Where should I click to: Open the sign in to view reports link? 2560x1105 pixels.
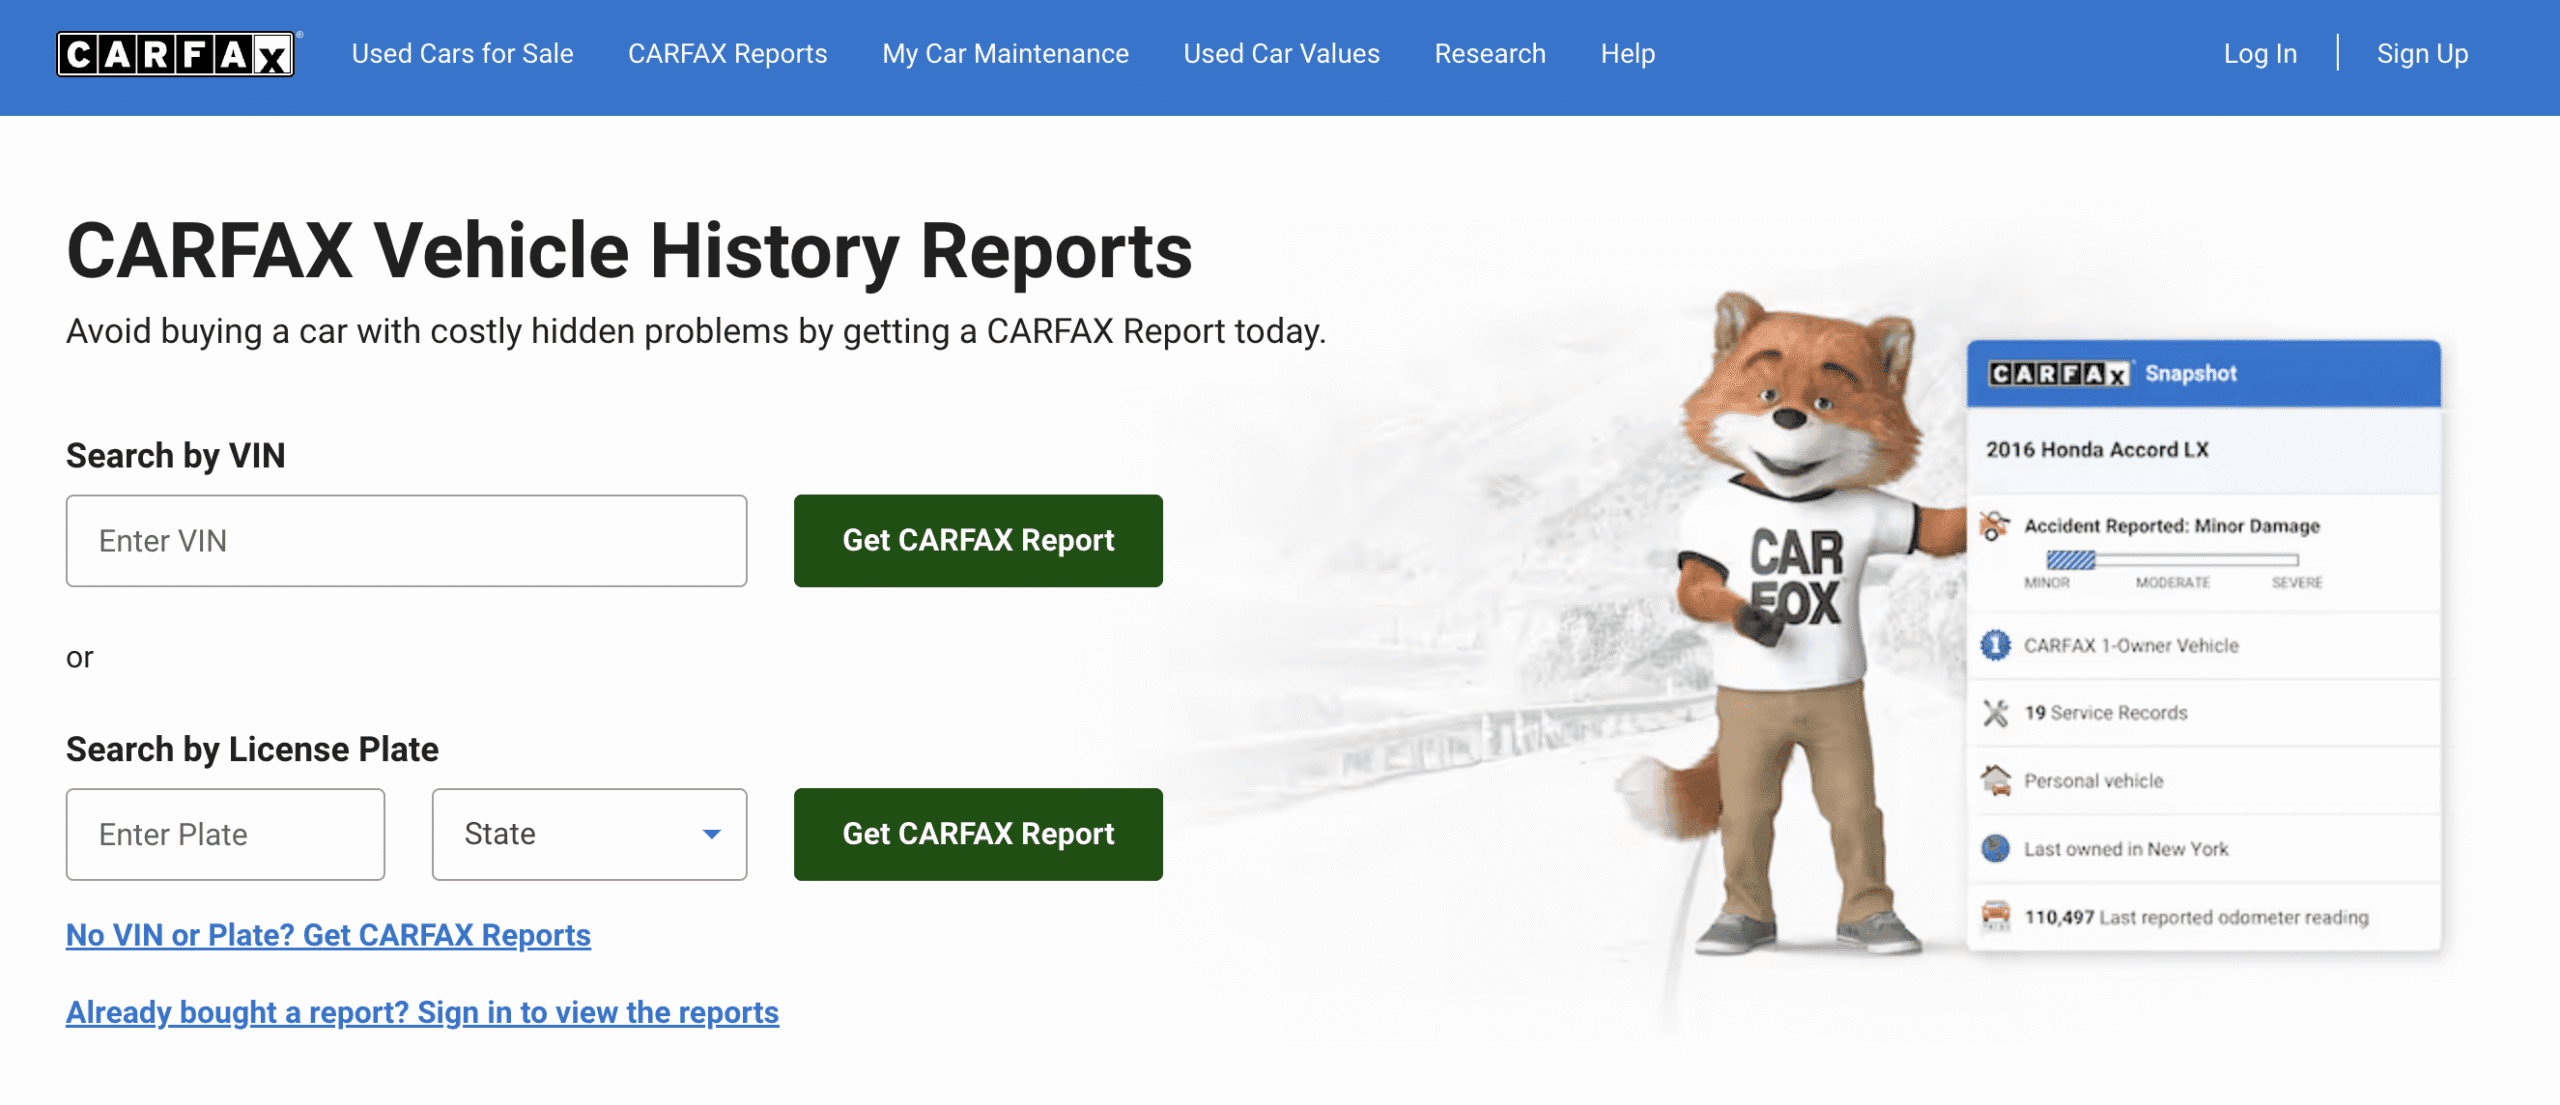pyautogui.click(x=421, y=1012)
